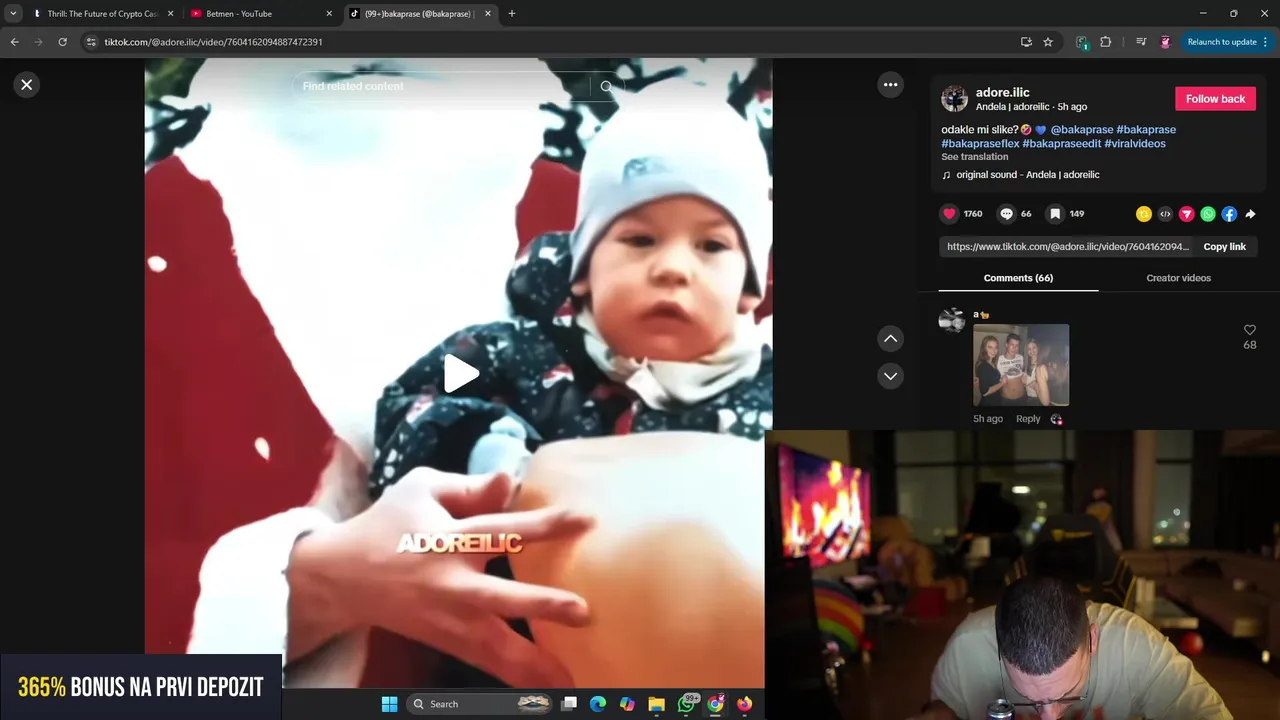Open adore.ilic profile name
The height and width of the screenshot is (720, 1280).
coord(1002,93)
